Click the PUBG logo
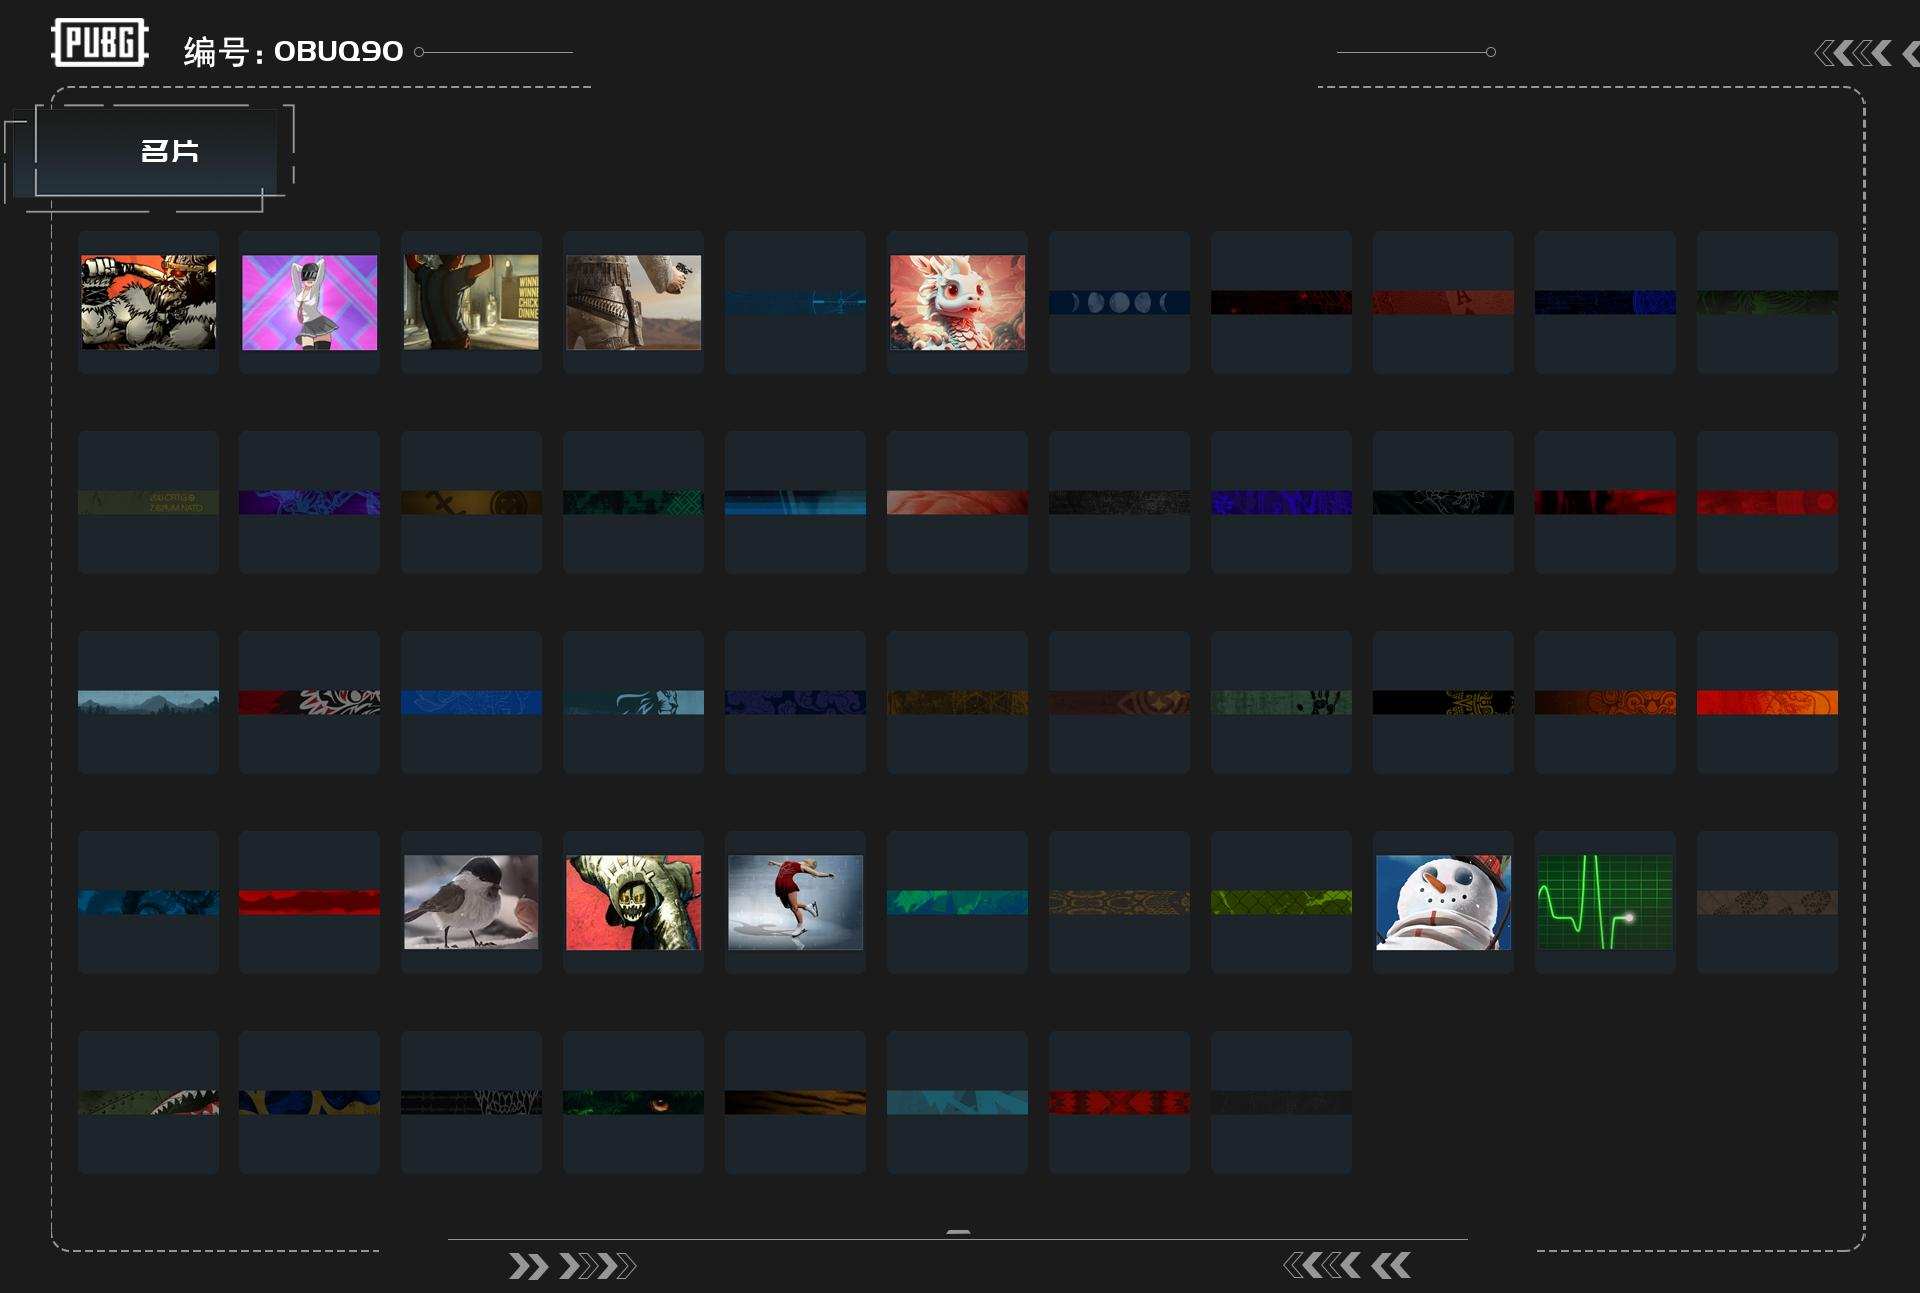1920x1293 pixels. [100, 43]
